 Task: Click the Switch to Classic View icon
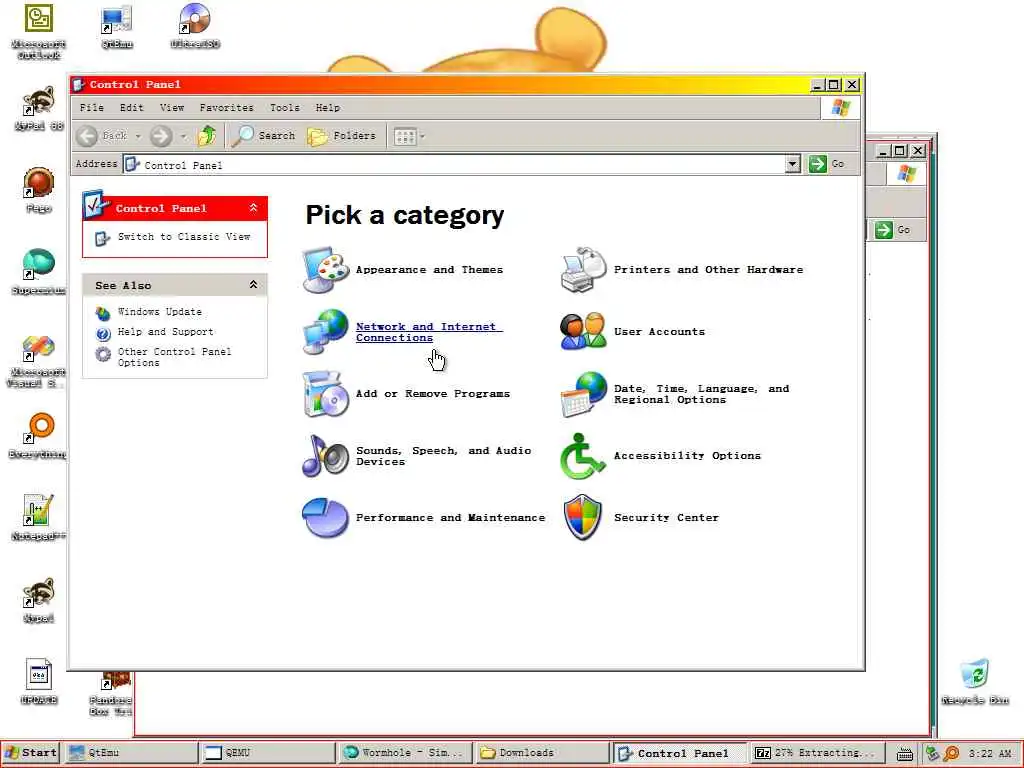[103, 238]
